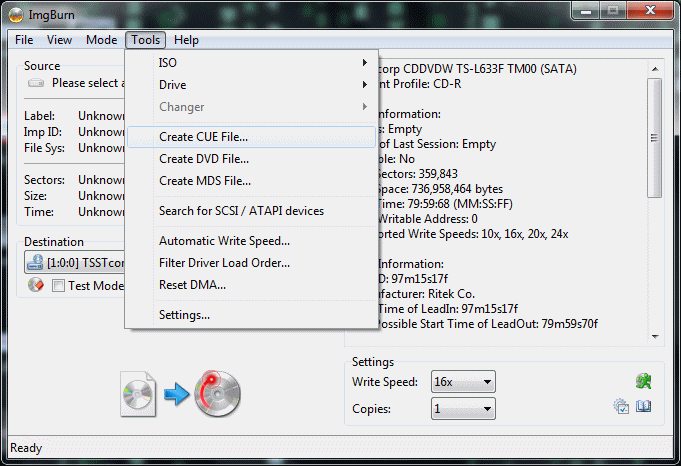Choose Reset DMA... from Tools menu
Image resolution: width=681 pixels, height=466 pixels.
[x=252, y=285]
